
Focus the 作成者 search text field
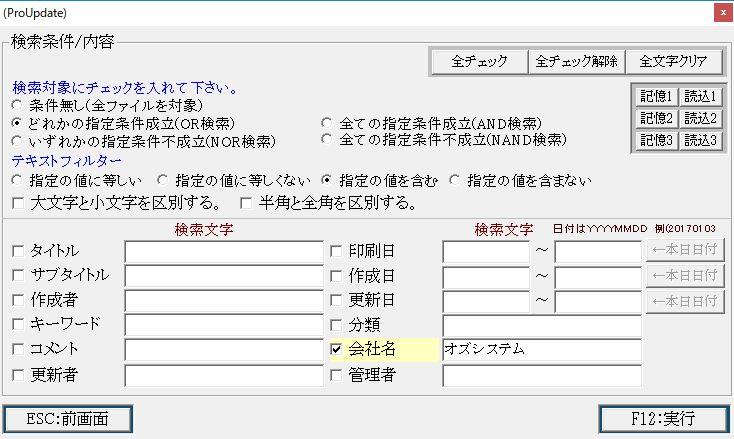click(224, 301)
